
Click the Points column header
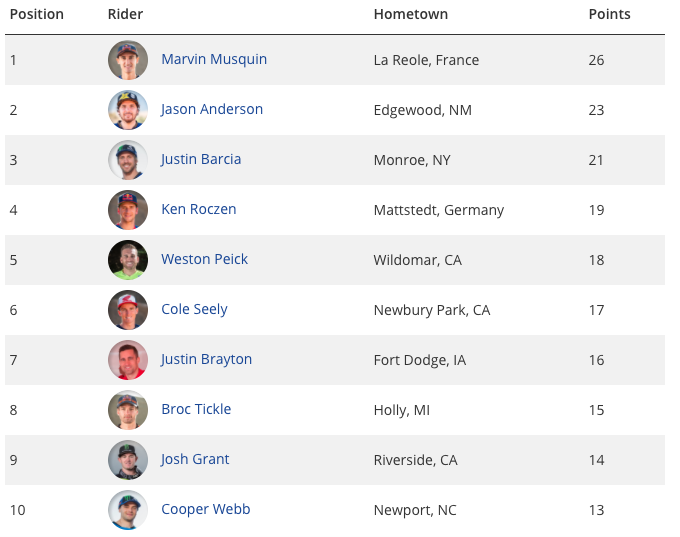[609, 14]
